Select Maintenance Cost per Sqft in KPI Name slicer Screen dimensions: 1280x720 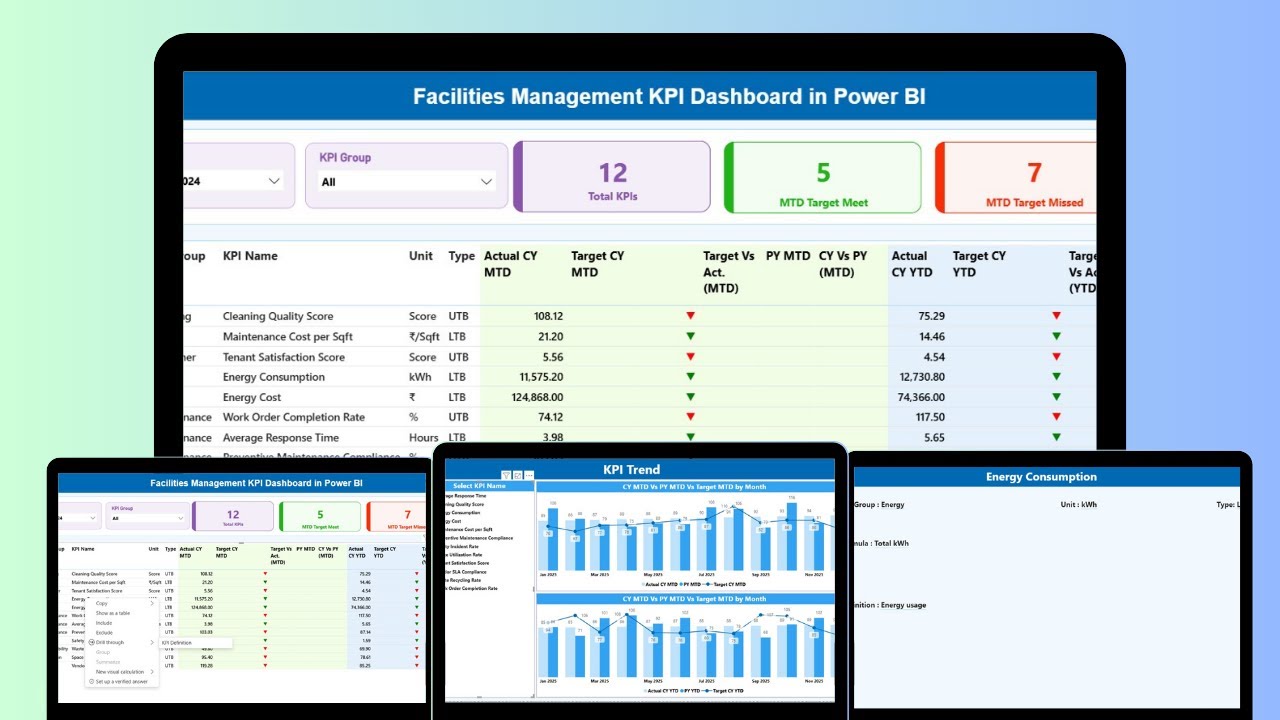point(469,529)
